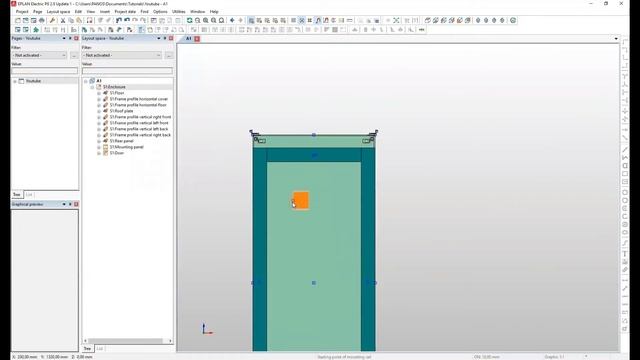Select S1:Roof plate in the tree
The width and height of the screenshot is (640, 360).
tap(122, 111)
